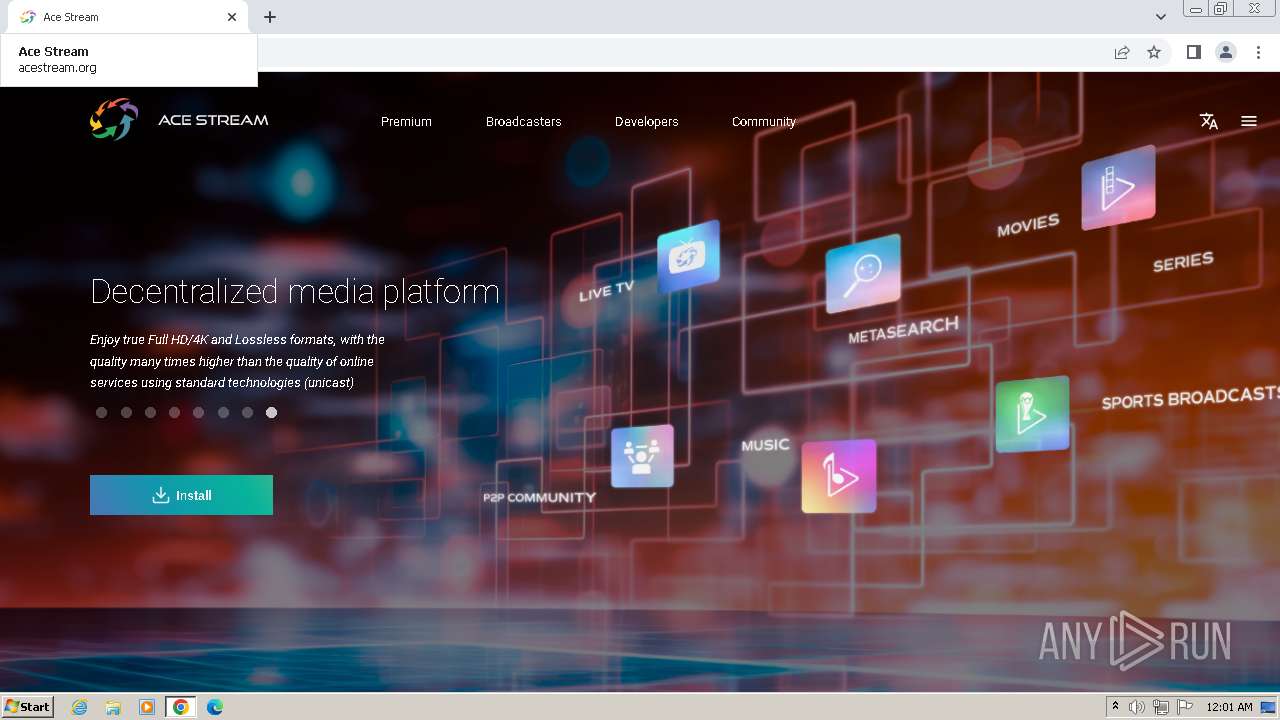1280x720 pixels.
Task: Click the Live TV tile icon
Action: coord(688,256)
